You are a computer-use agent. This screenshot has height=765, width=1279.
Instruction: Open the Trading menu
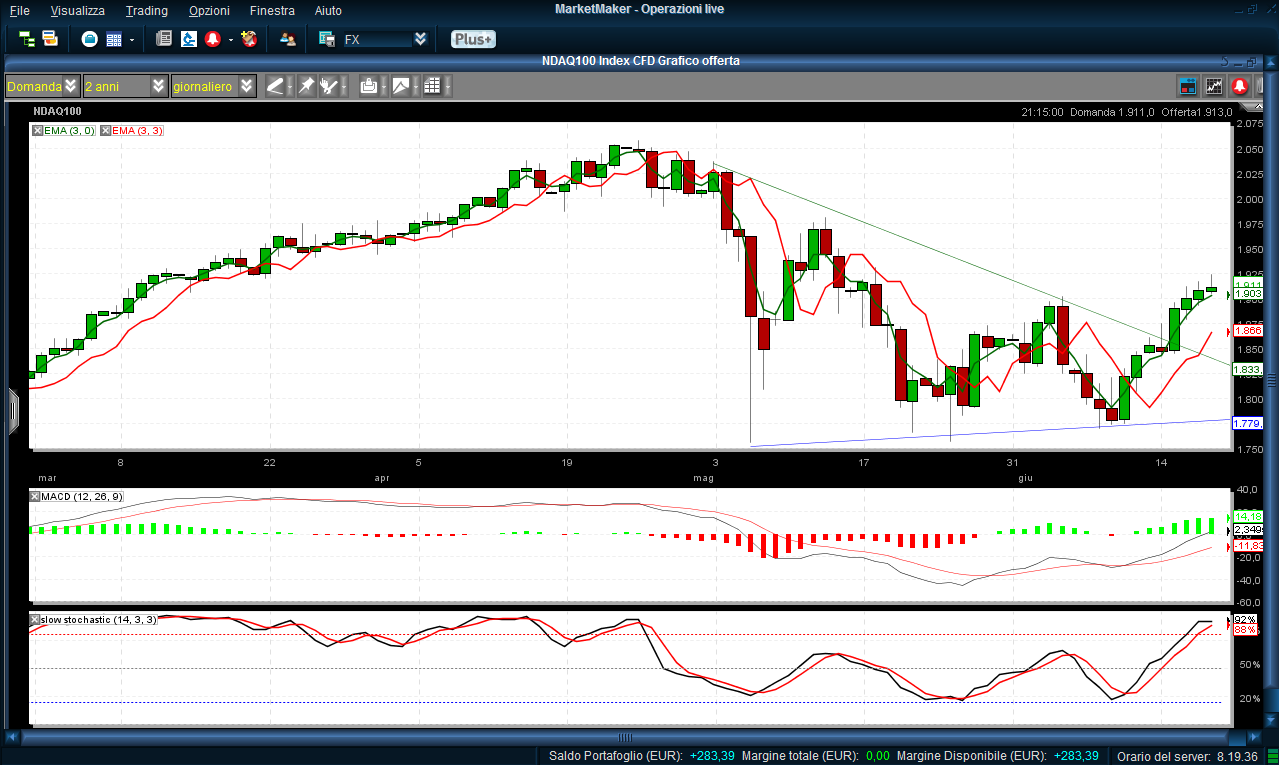146,10
